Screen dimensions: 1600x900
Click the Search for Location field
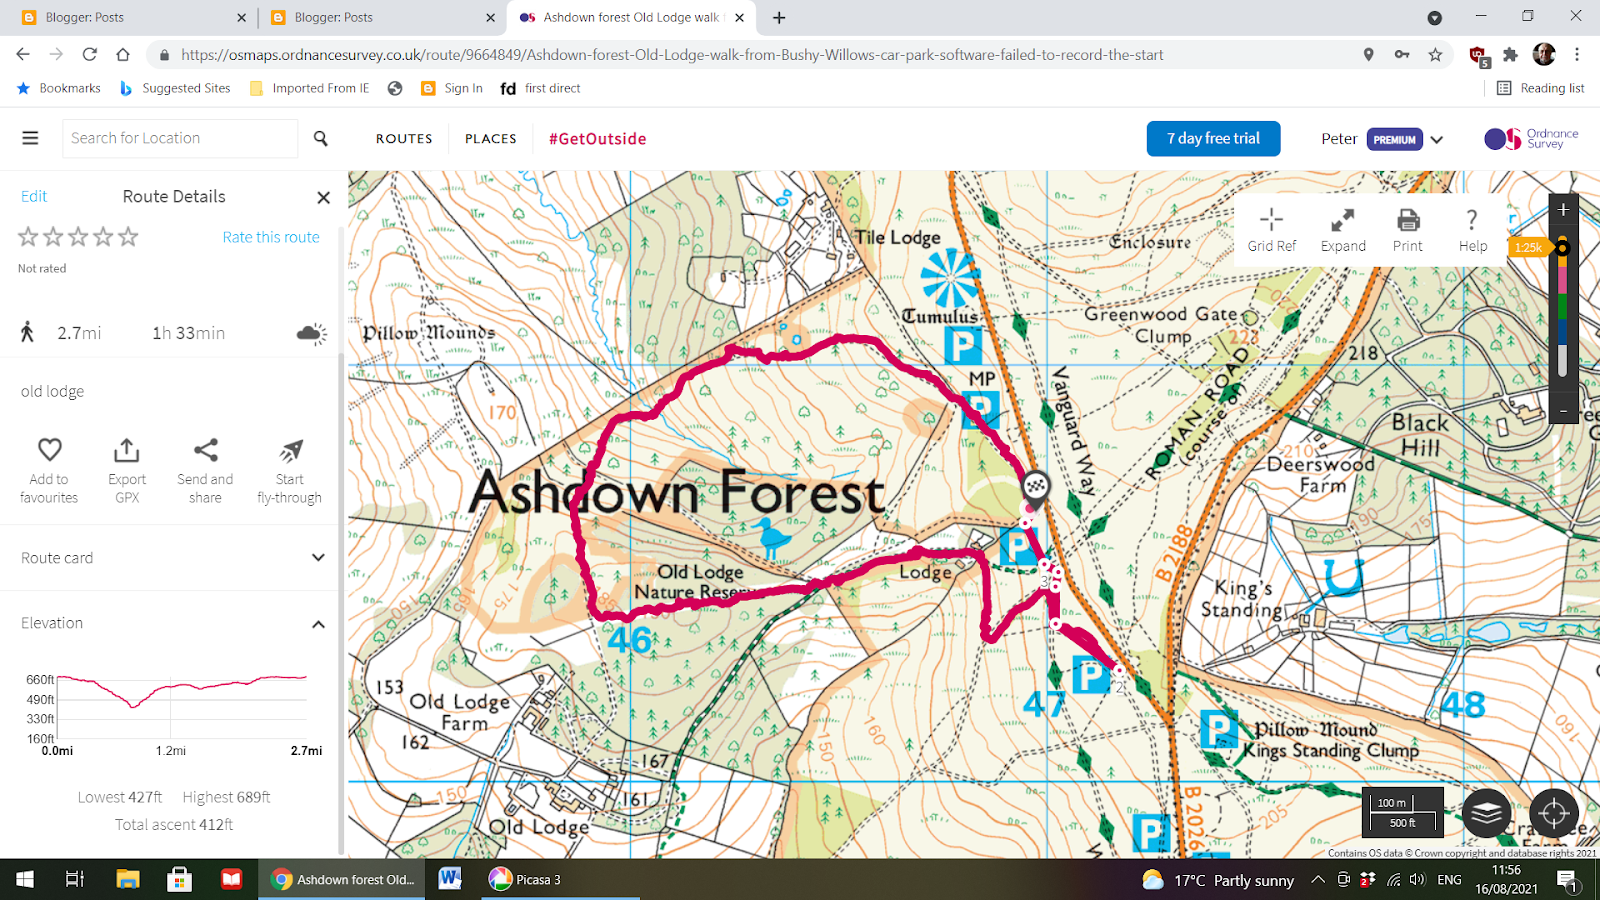pos(180,138)
